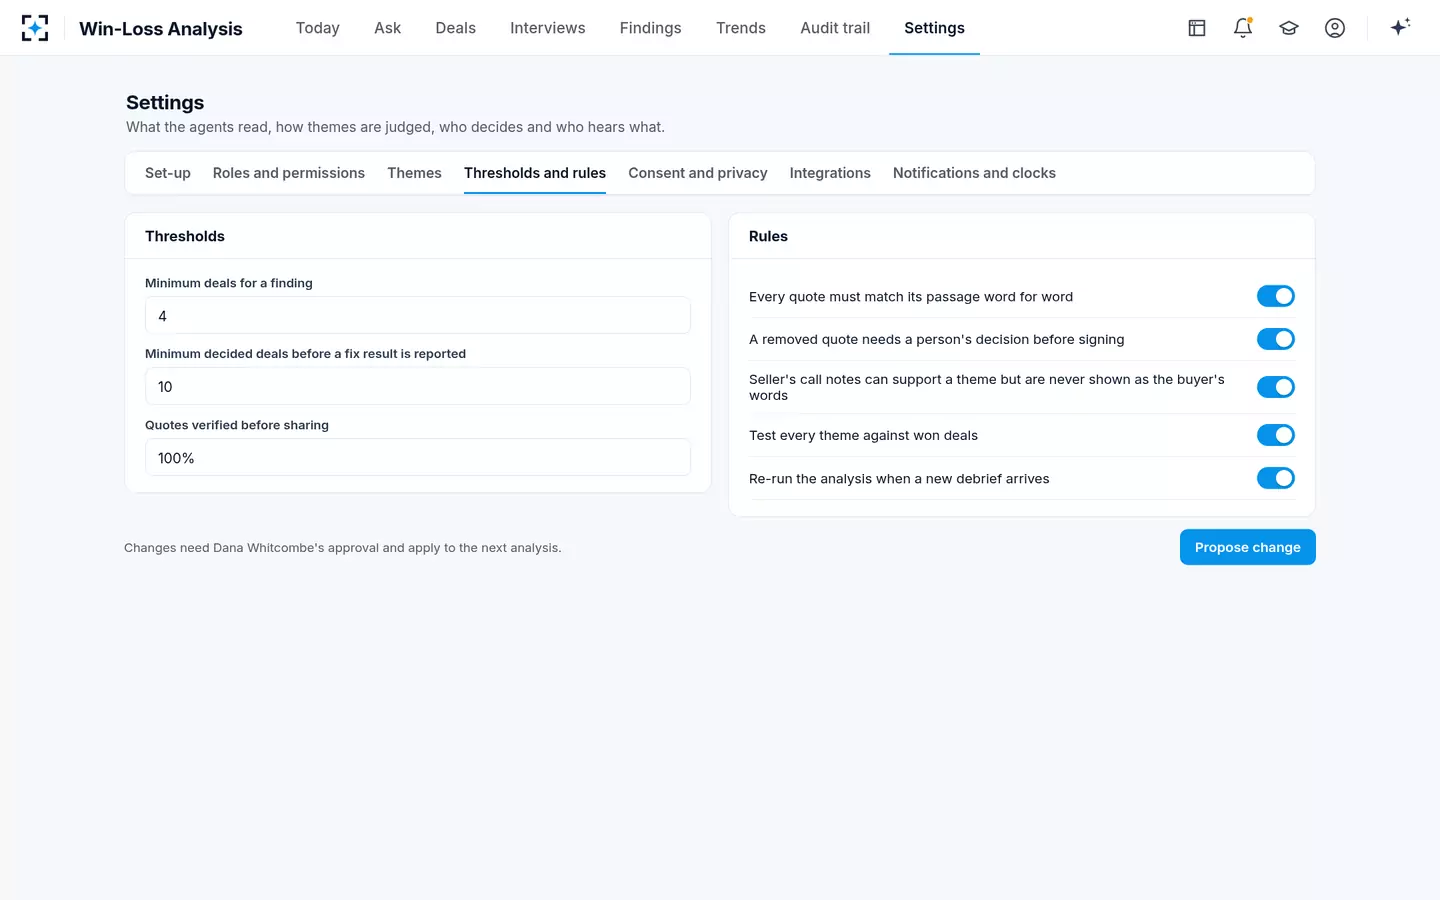
Task: Go to Trends
Action: (741, 28)
